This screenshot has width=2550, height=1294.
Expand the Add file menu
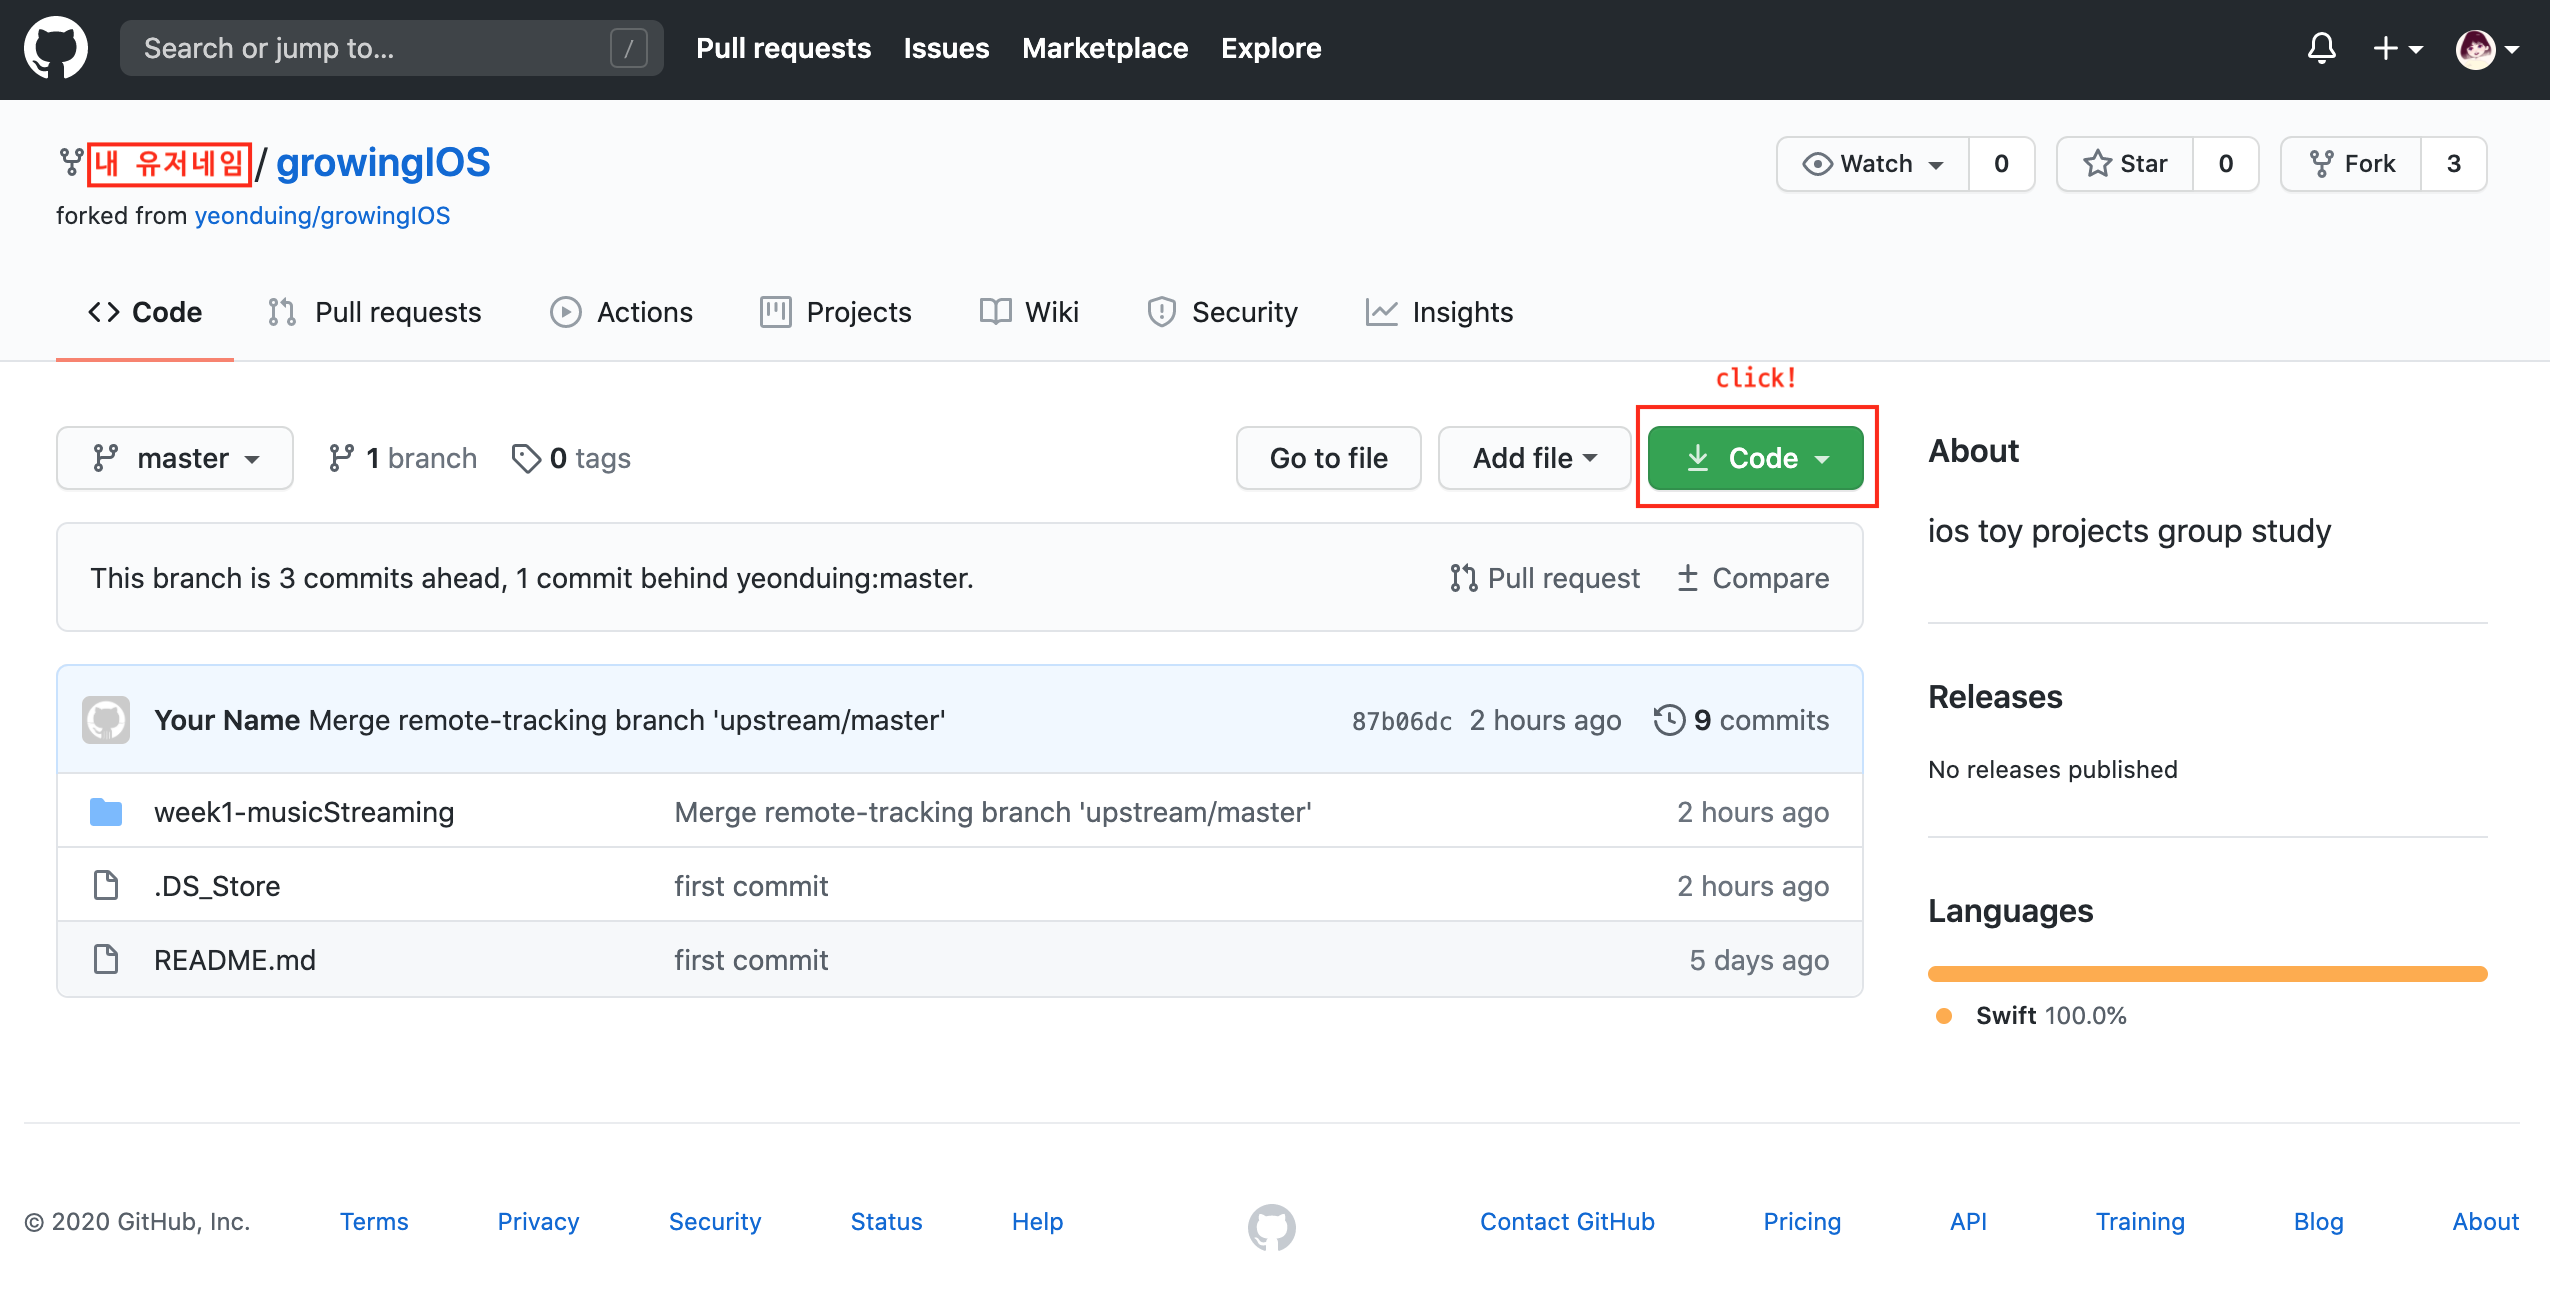tap(1534, 458)
